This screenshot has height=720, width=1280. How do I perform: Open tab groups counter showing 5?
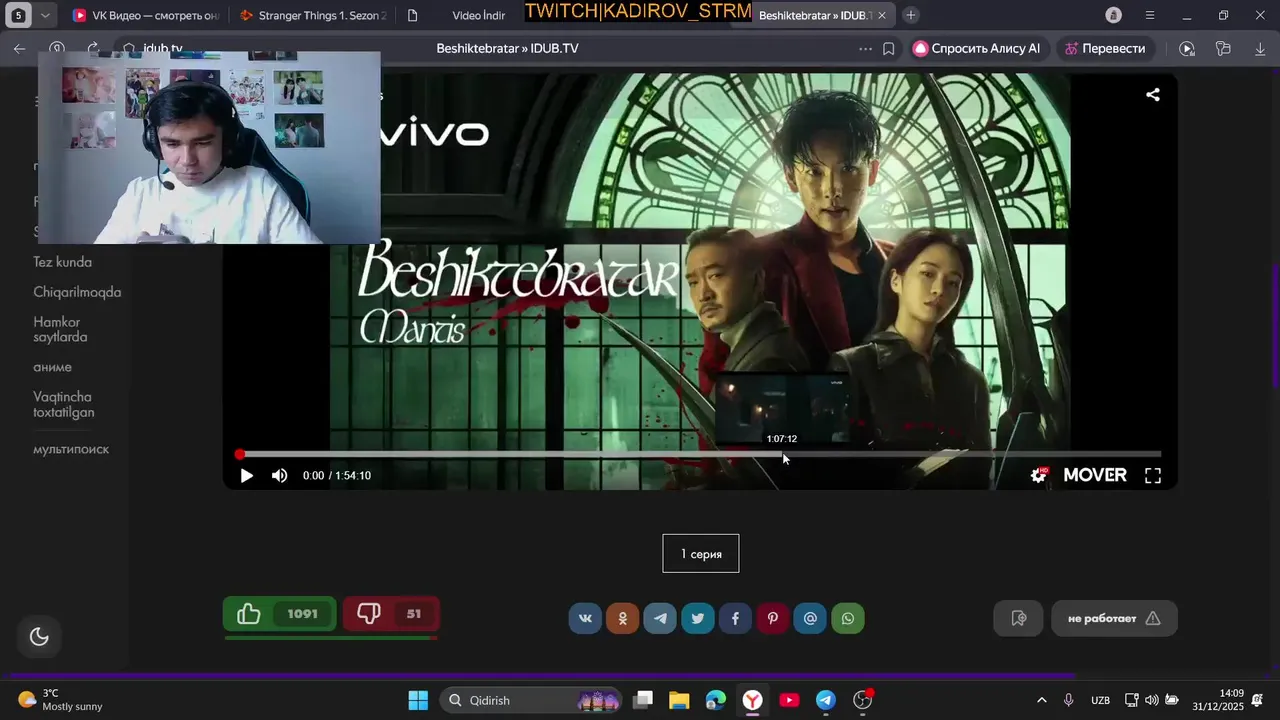[x=18, y=15]
